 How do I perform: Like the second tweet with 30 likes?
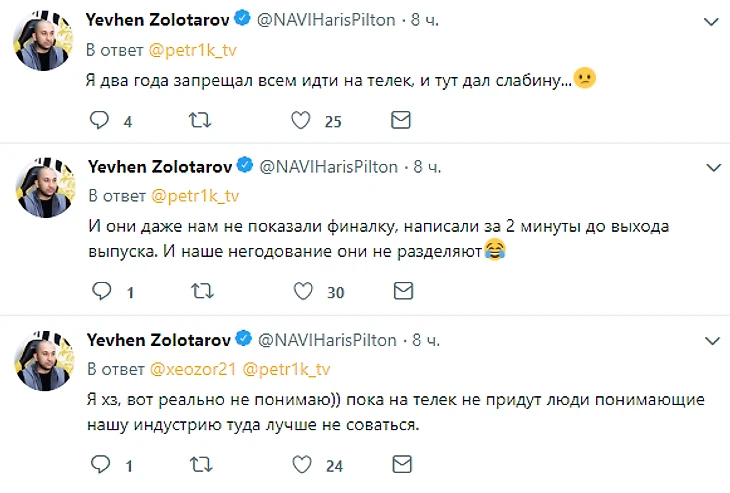(x=302, y=291)
